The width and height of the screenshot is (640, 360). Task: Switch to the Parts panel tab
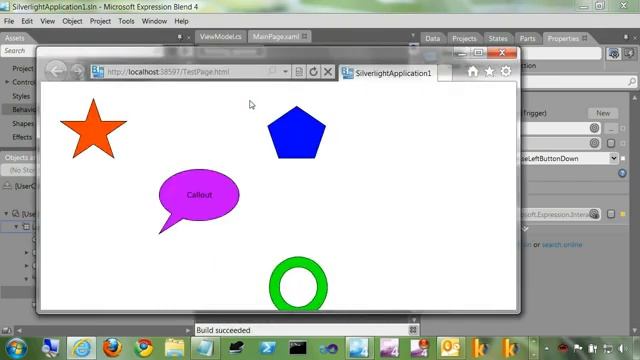[527, 38]
